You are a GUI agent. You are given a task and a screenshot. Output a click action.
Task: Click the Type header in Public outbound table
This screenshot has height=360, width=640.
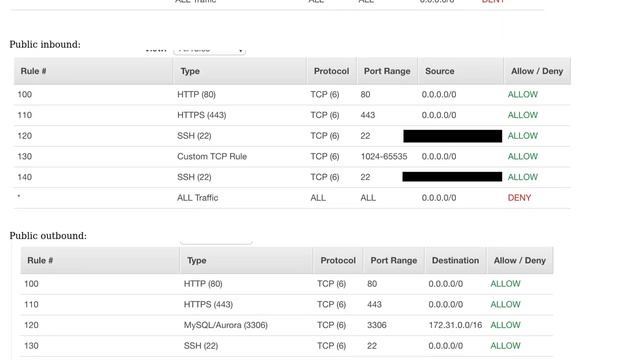(x=197, y=260)
